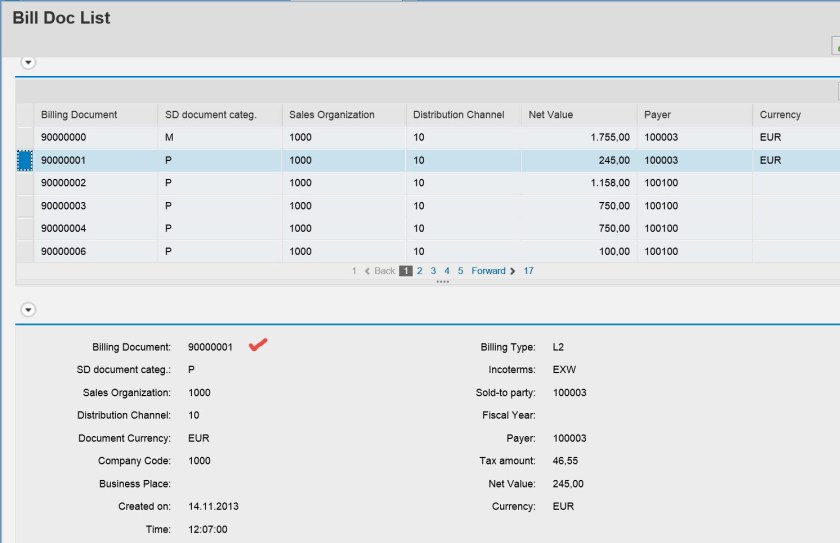840x543 pixels.
Task: Click the red checkmark beside Billing Document
Action: coord(258,346)
